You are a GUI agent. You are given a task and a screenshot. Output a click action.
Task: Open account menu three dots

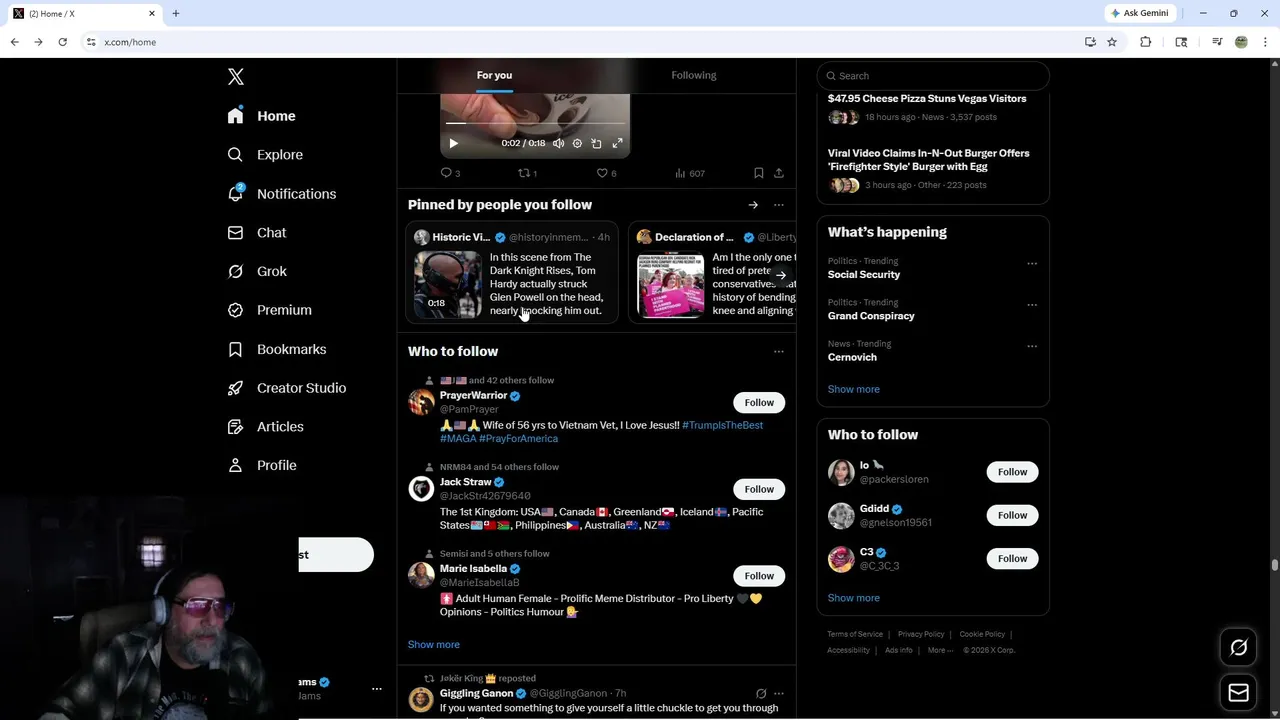(x=377, y=689)
